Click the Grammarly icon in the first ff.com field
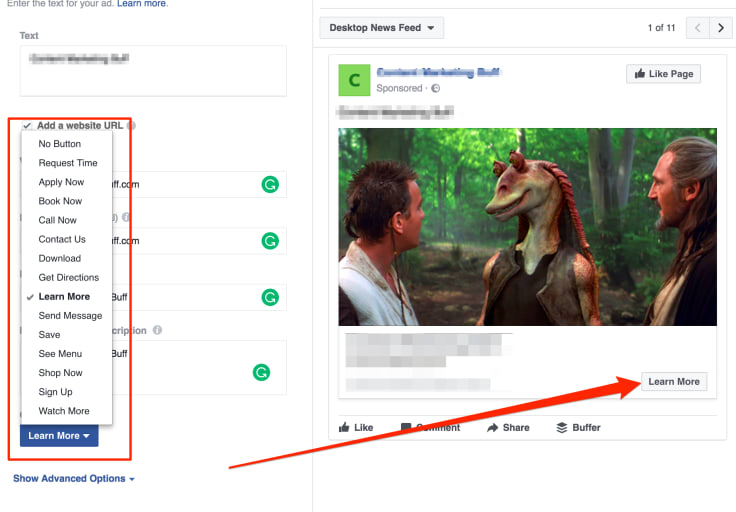Image resolution: width=736 pixels, height=512 pixels. click(x=270, y=184)
